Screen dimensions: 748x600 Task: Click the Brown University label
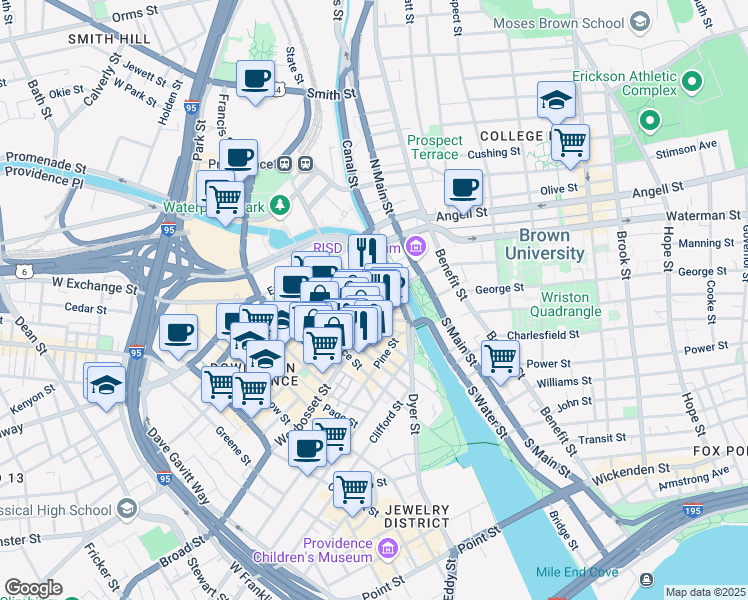tap(545, 244)
